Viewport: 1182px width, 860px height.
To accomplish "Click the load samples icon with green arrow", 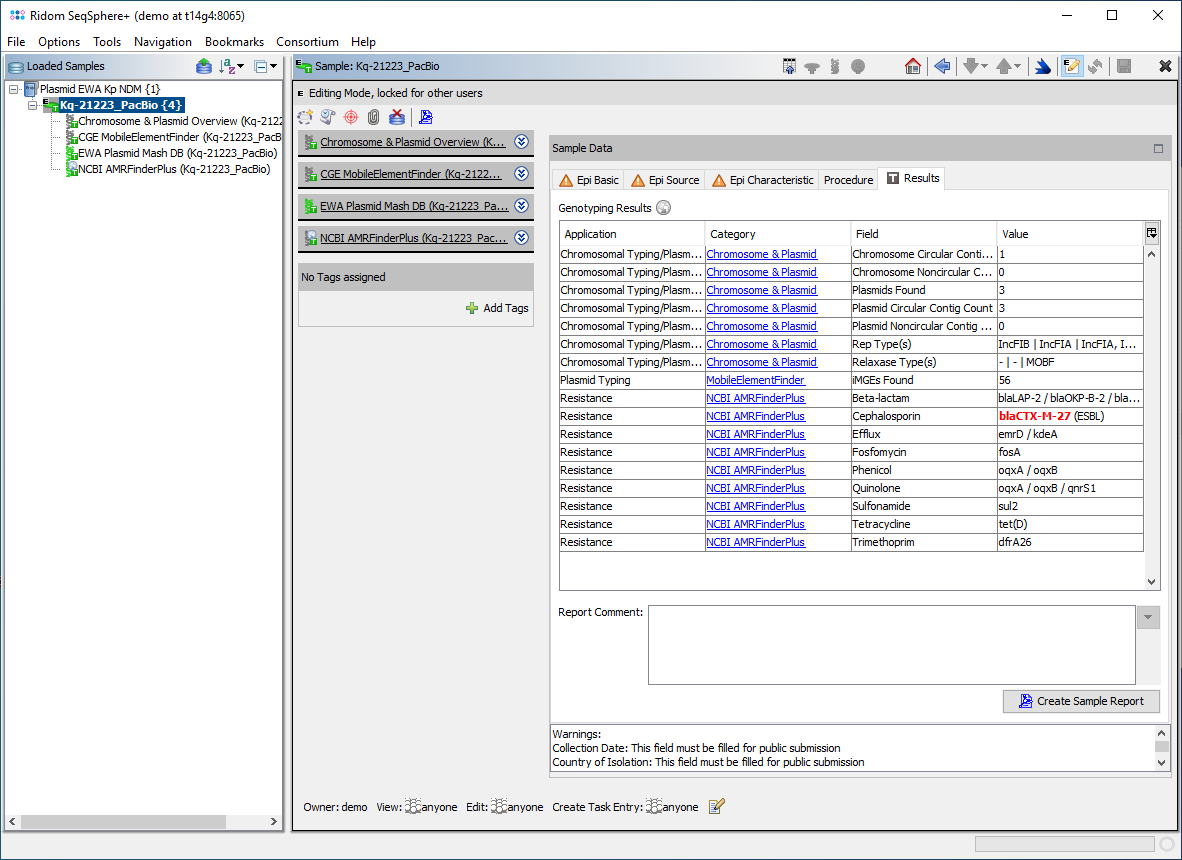I will coord(203,66).
